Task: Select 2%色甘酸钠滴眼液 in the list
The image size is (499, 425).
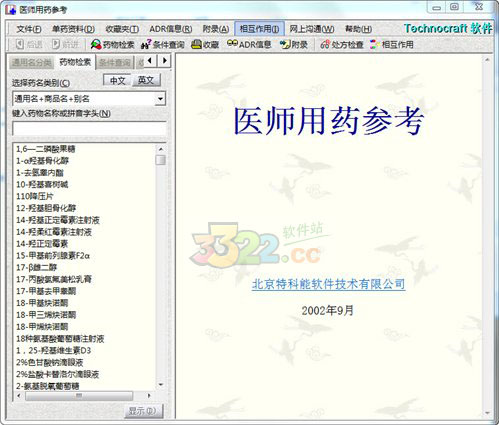Action: click(49, 362)
